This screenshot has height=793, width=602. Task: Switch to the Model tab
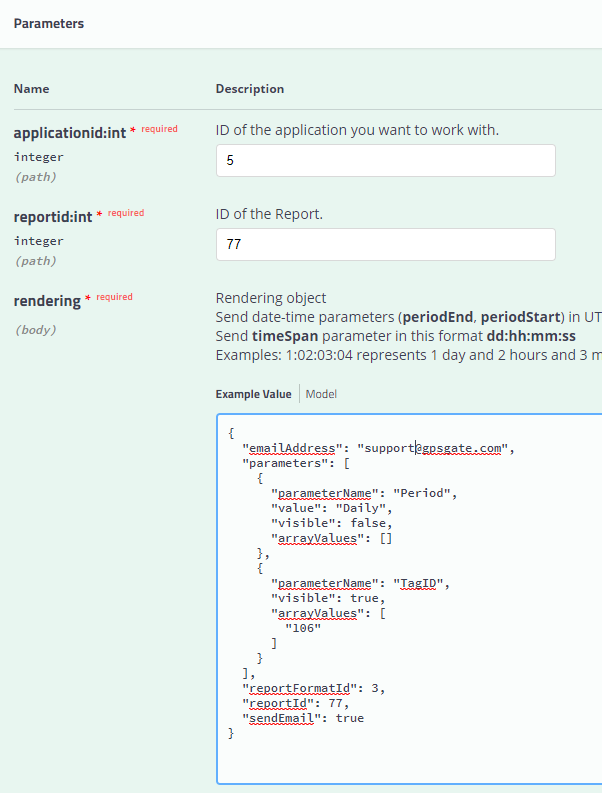(x=321, y=394)
